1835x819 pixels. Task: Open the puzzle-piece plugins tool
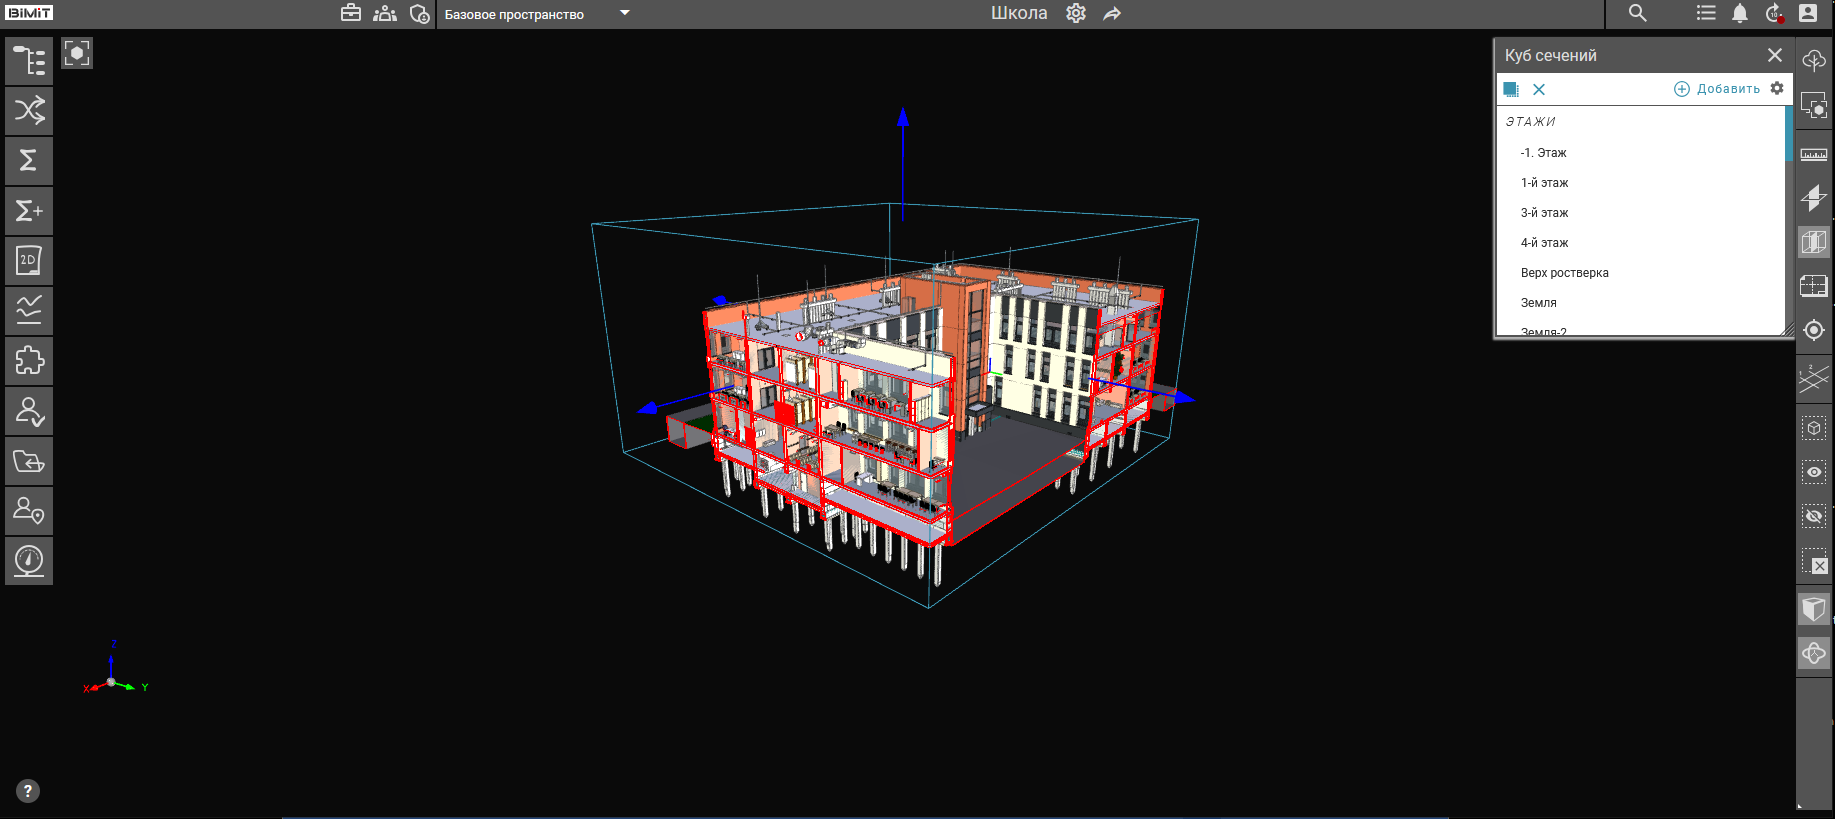point(29,361)
